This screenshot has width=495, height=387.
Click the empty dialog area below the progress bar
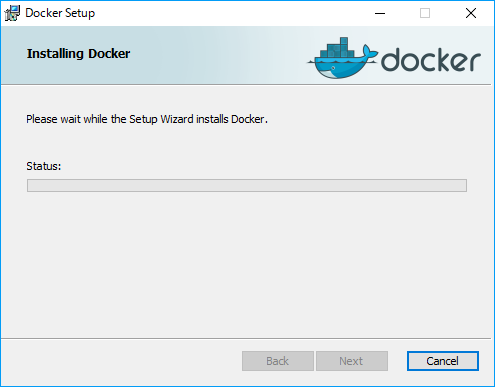(x=247, y=263)
